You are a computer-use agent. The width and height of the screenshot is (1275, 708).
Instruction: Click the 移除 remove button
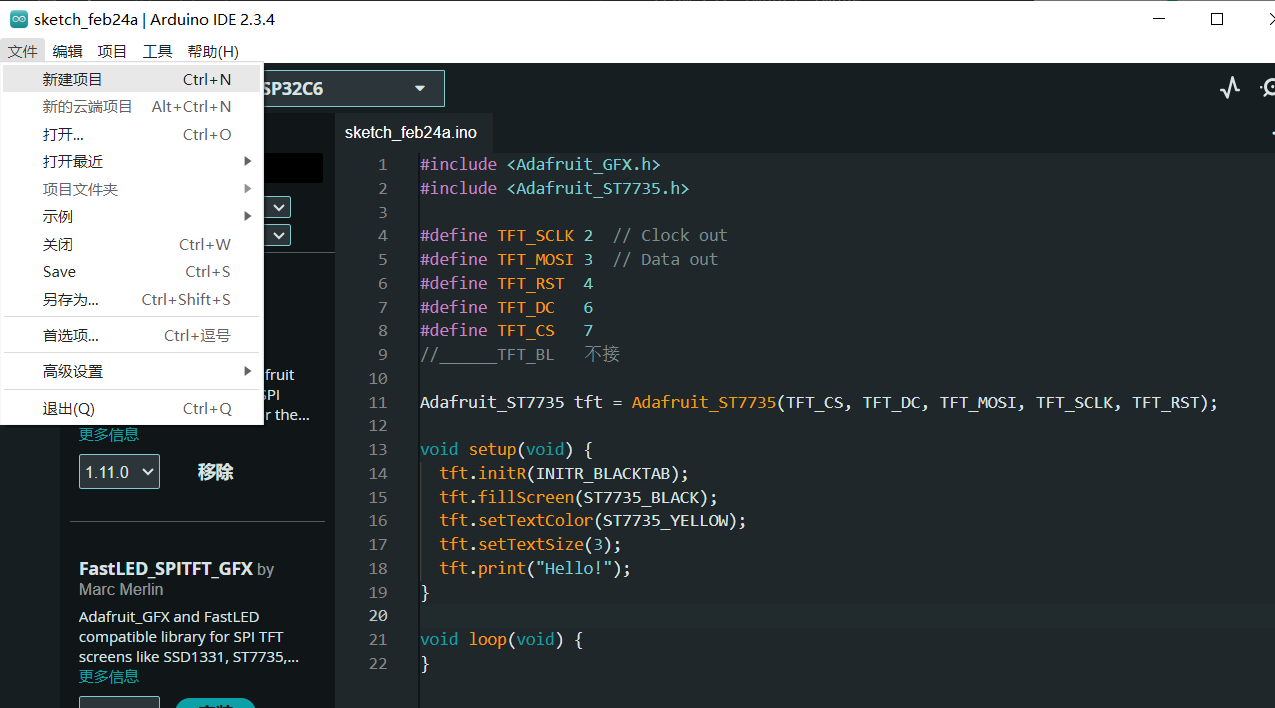215,472
